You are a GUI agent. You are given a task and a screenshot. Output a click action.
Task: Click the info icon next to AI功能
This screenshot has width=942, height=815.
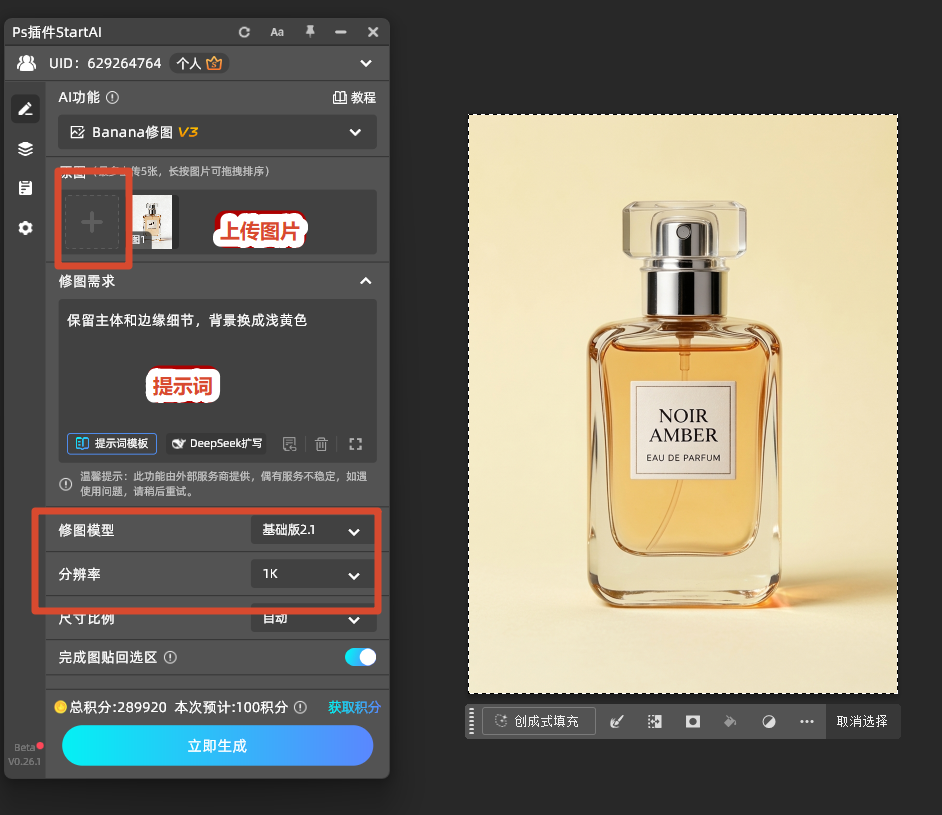pos(112,97)
